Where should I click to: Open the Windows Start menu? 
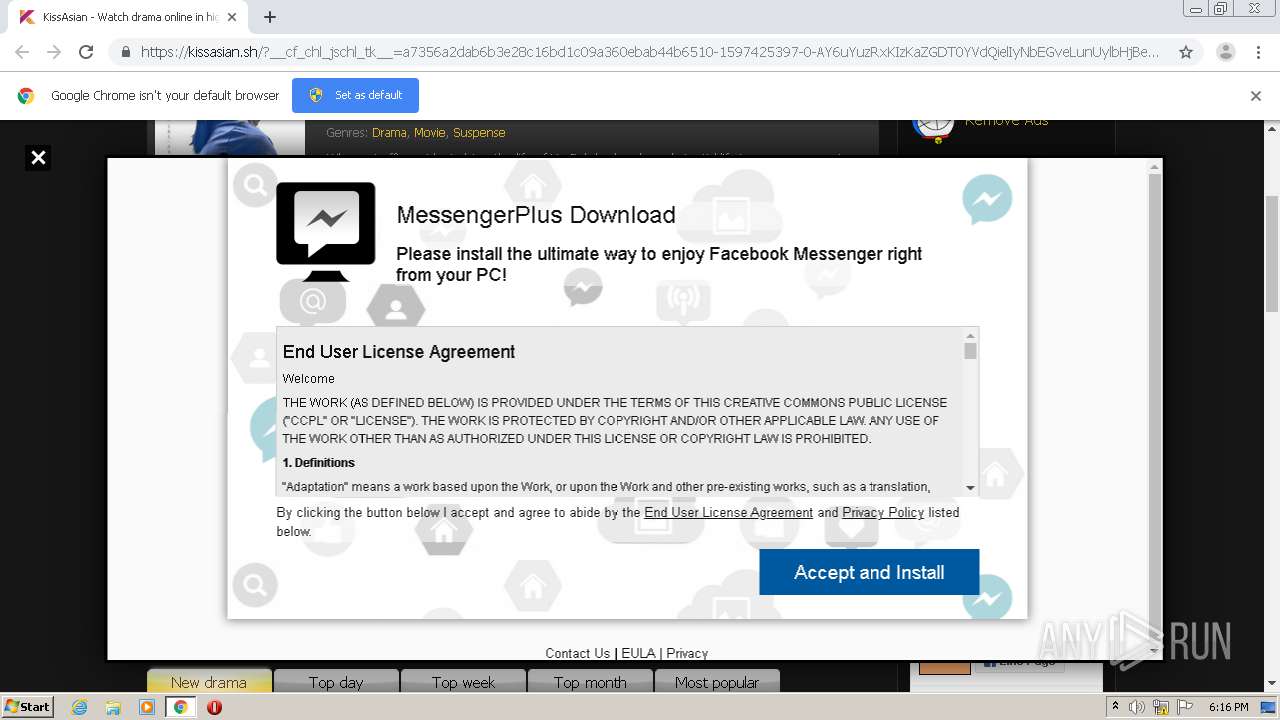click(x=28, y=707)
